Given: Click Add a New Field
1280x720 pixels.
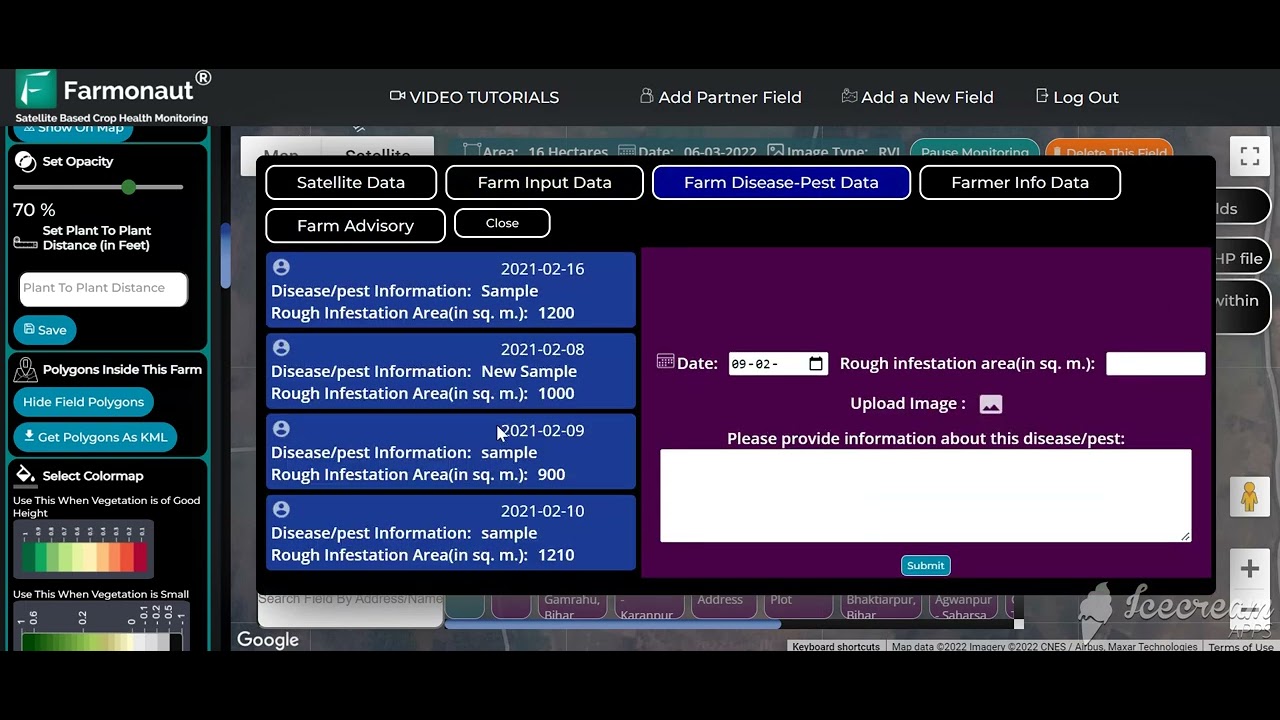Looking at the screenshot, I should click(917, 97).
